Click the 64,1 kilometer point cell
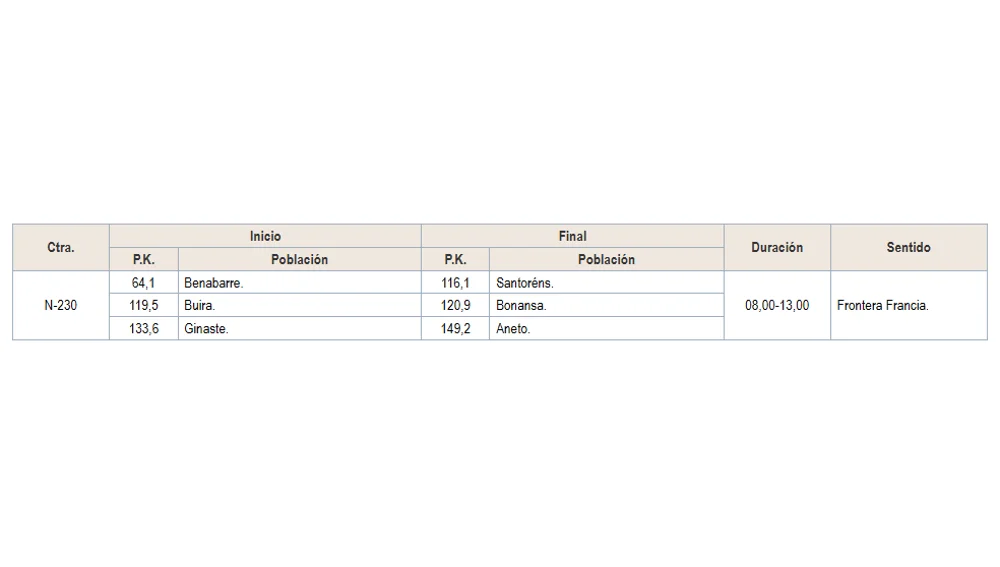 tap(144, 283)
